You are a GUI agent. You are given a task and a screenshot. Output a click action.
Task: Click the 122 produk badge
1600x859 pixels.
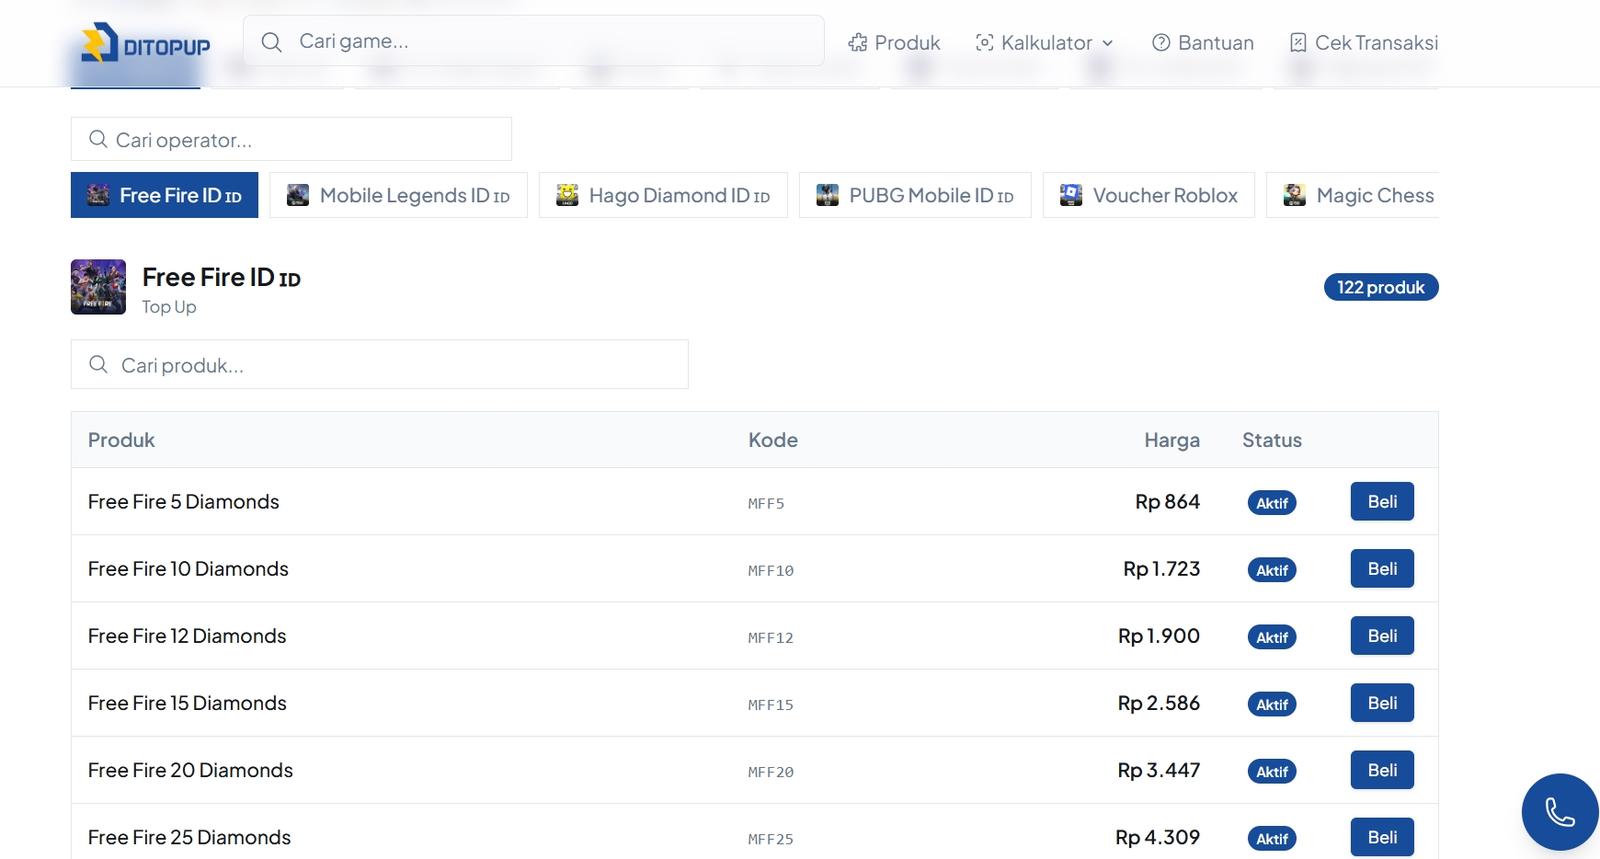[1380, 288]
